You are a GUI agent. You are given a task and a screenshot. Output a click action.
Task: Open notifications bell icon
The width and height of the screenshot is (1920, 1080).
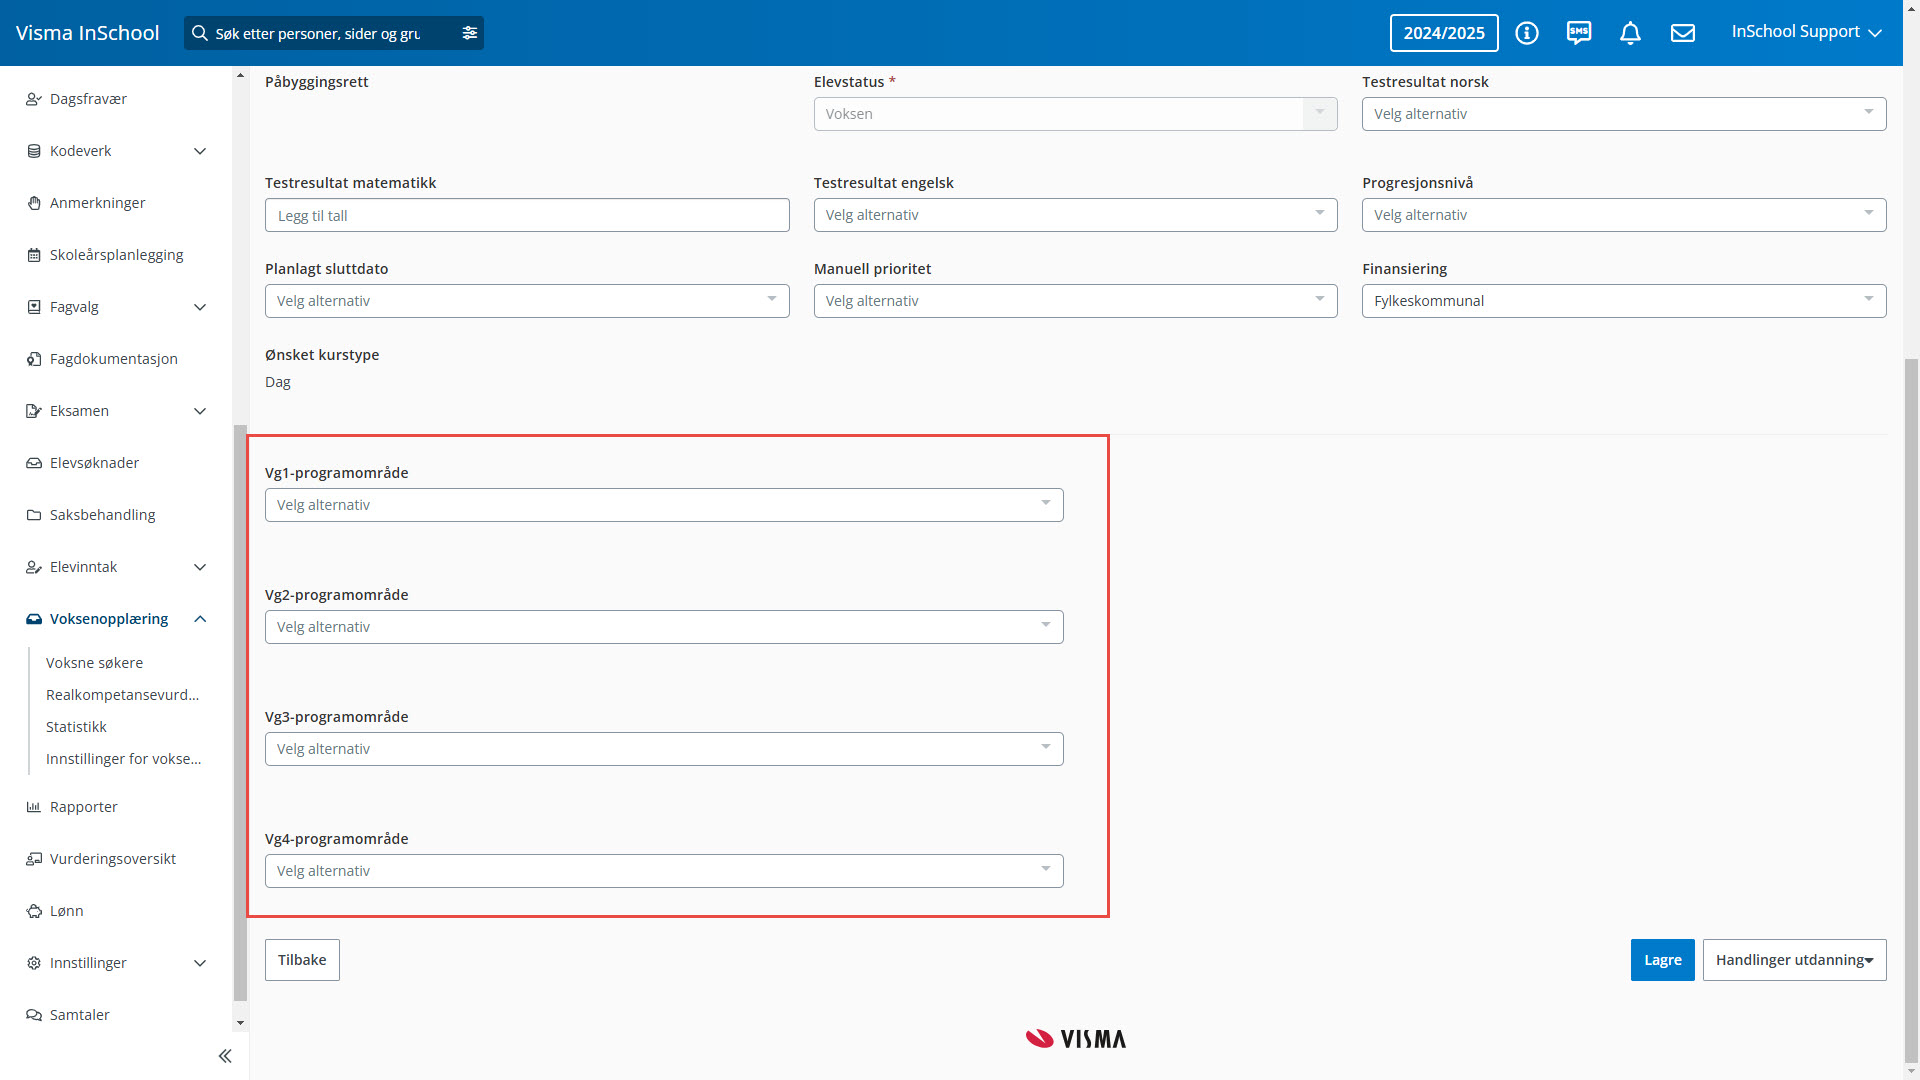pos(1630,33)
